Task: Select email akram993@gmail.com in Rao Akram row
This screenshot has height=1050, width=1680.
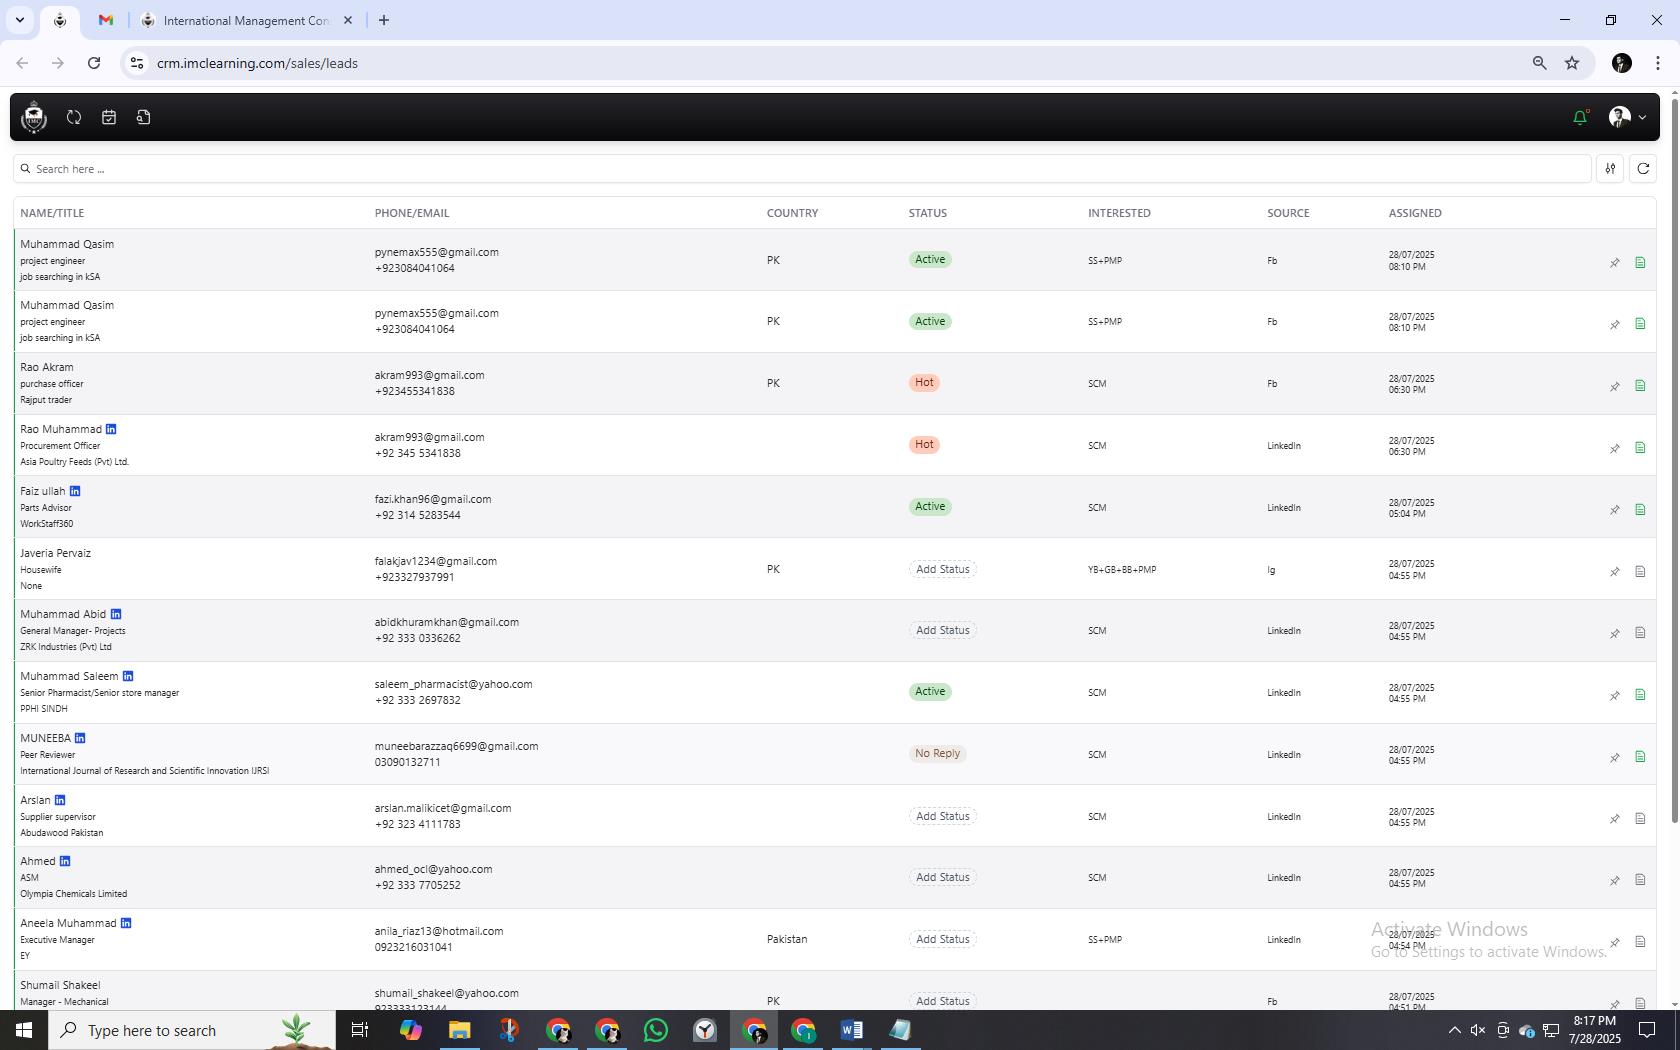Action: pos(430,375)
